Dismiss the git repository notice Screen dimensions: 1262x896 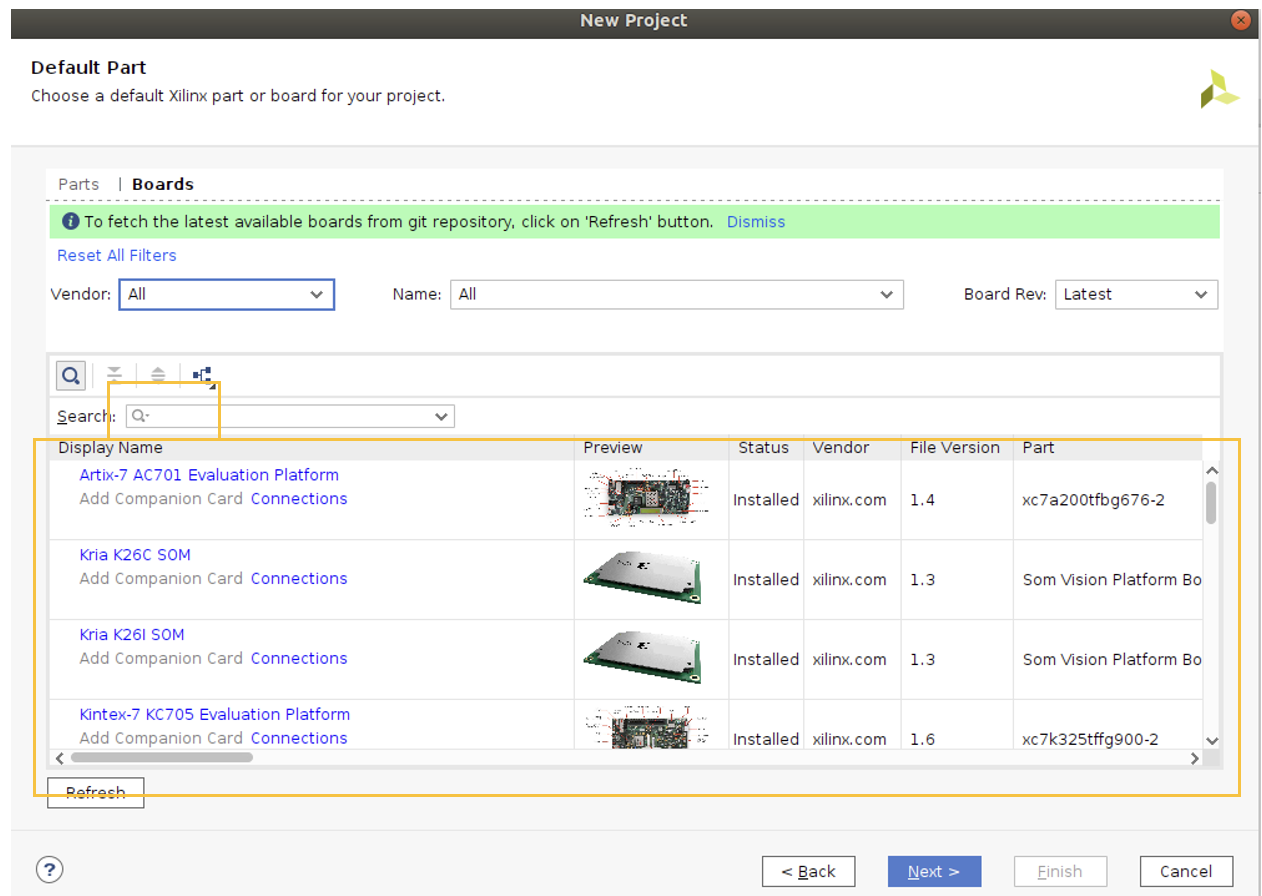(755, 222)
